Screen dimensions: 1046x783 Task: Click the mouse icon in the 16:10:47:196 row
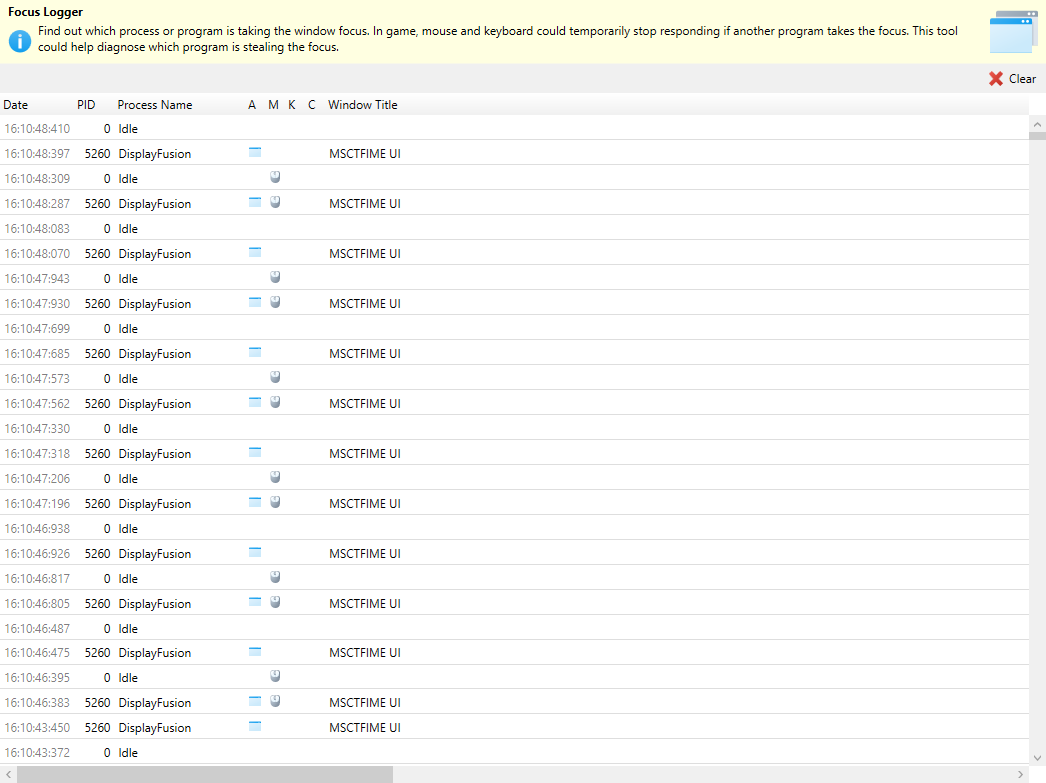click(275, 502)
